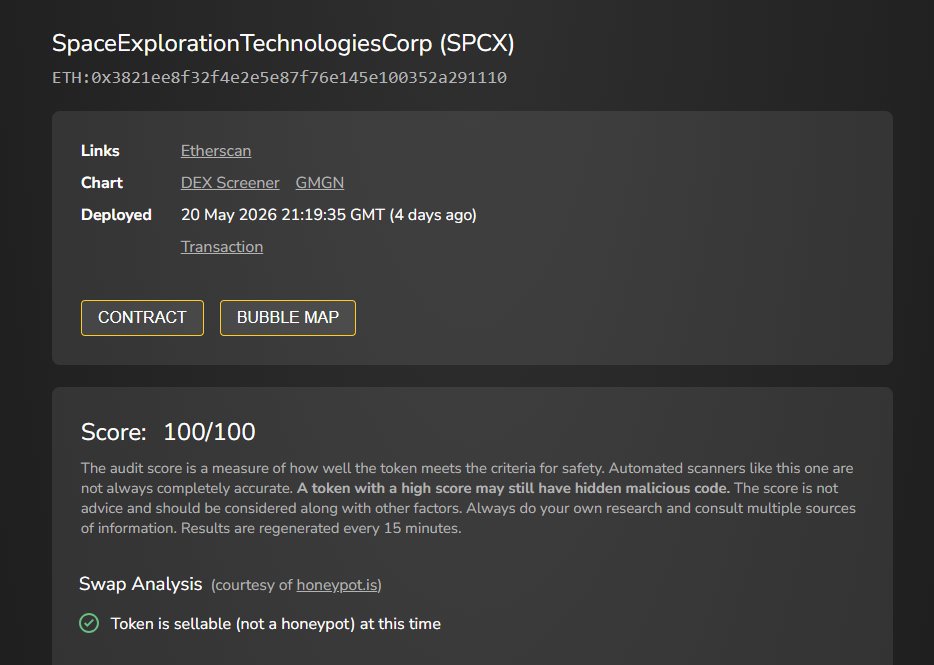Open the GMGN chart link
The image size is (934, 665).
319,183
